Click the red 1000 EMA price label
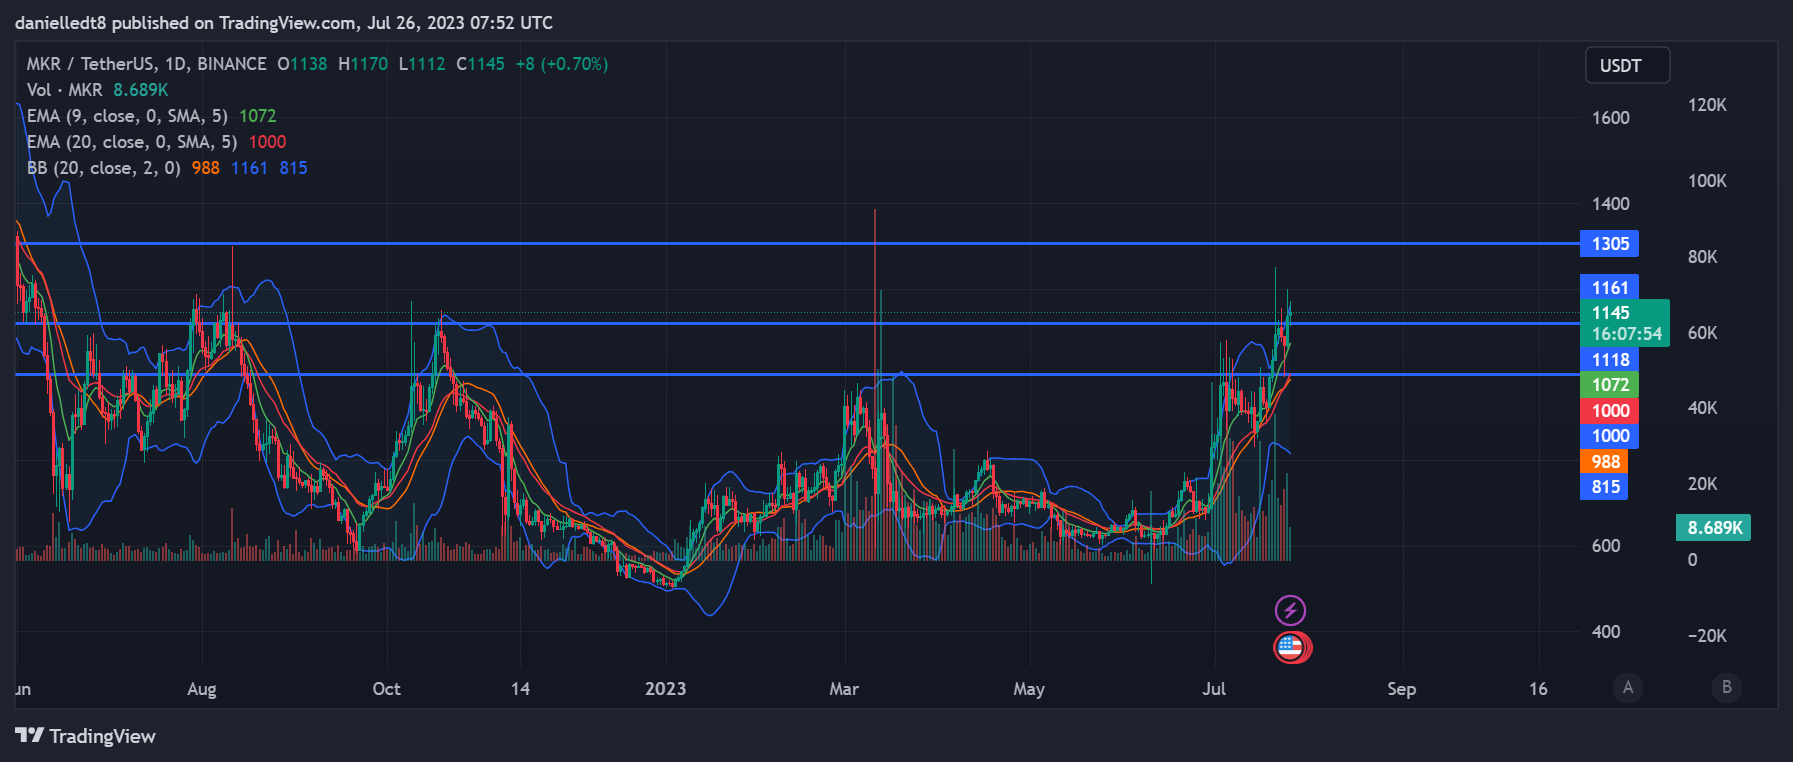This screenshot has height=762, width=1793. (1610, 410)
